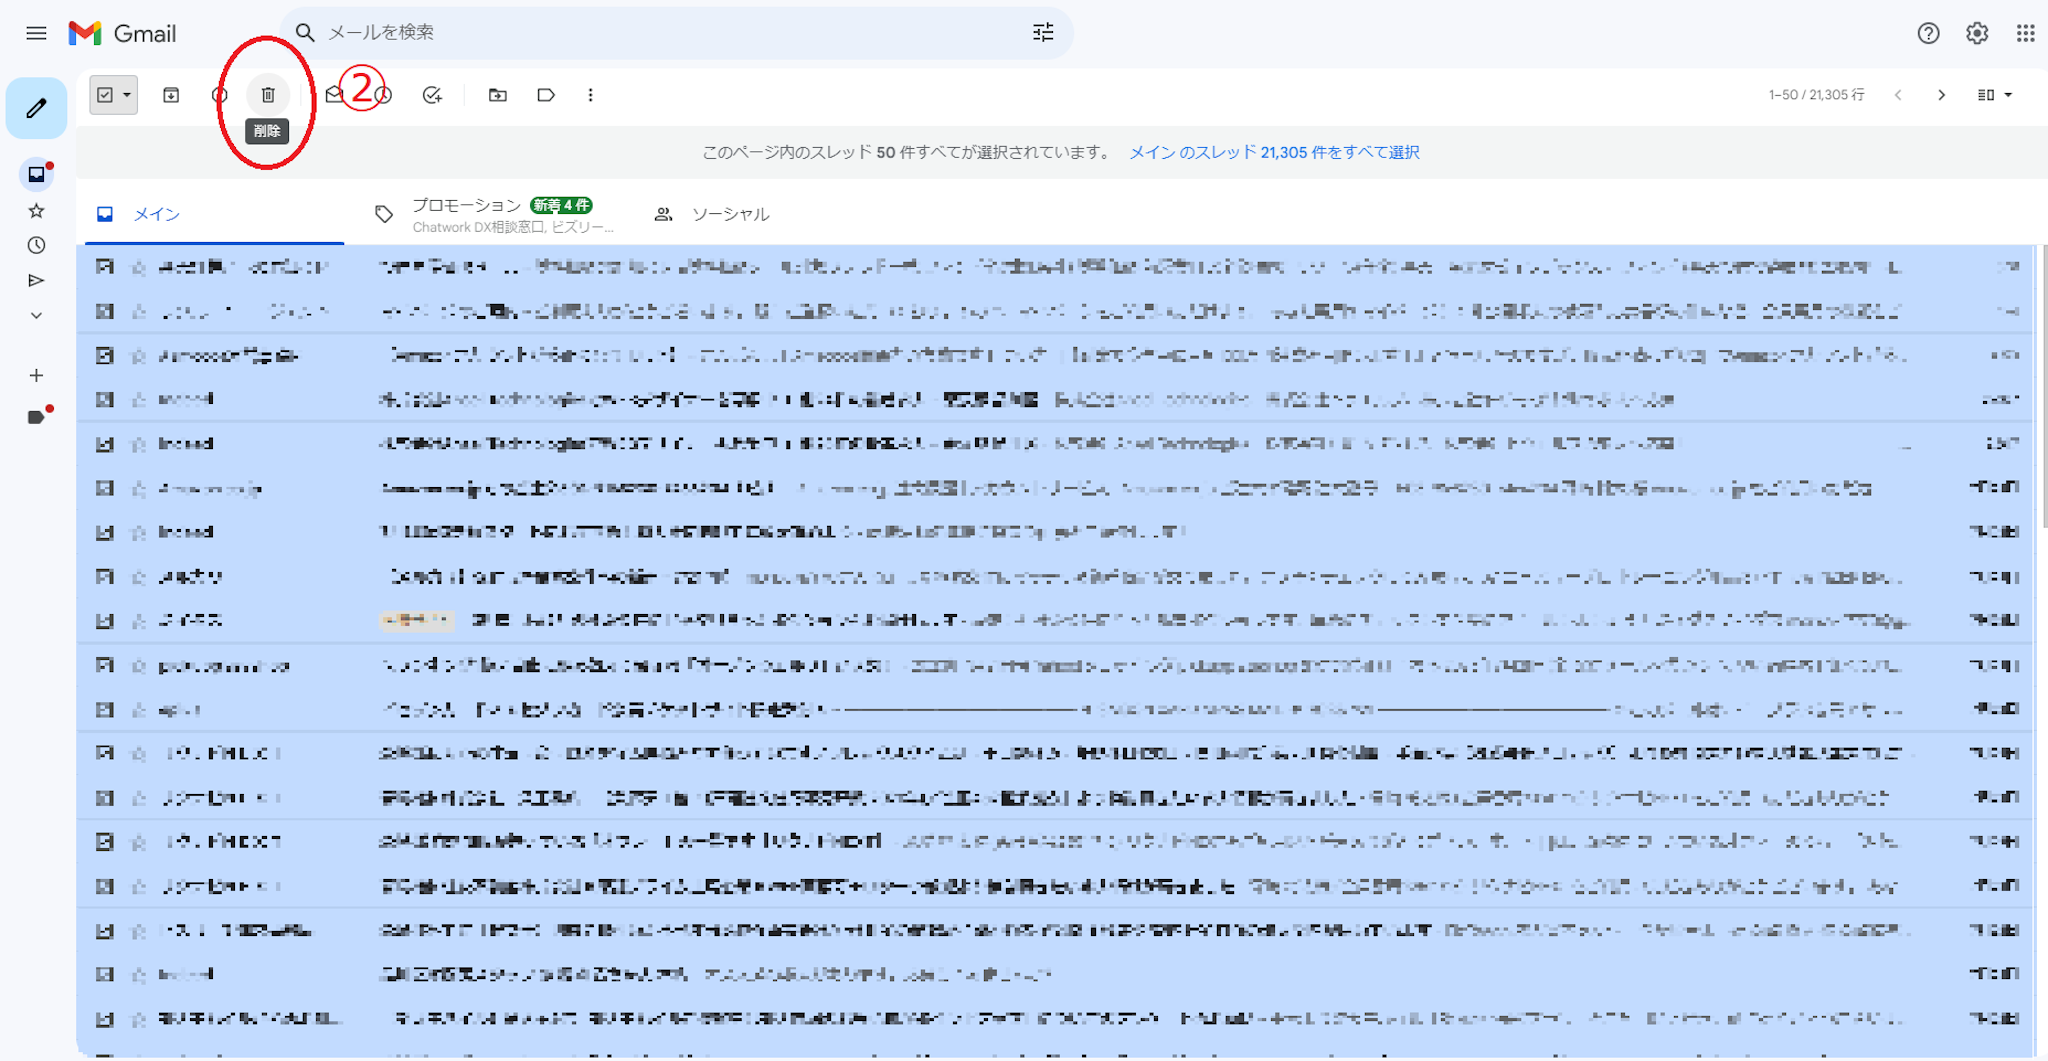Go to the newer page arrow
The height and width of the screenshot is (1061, 2048).
[1898, 95]
